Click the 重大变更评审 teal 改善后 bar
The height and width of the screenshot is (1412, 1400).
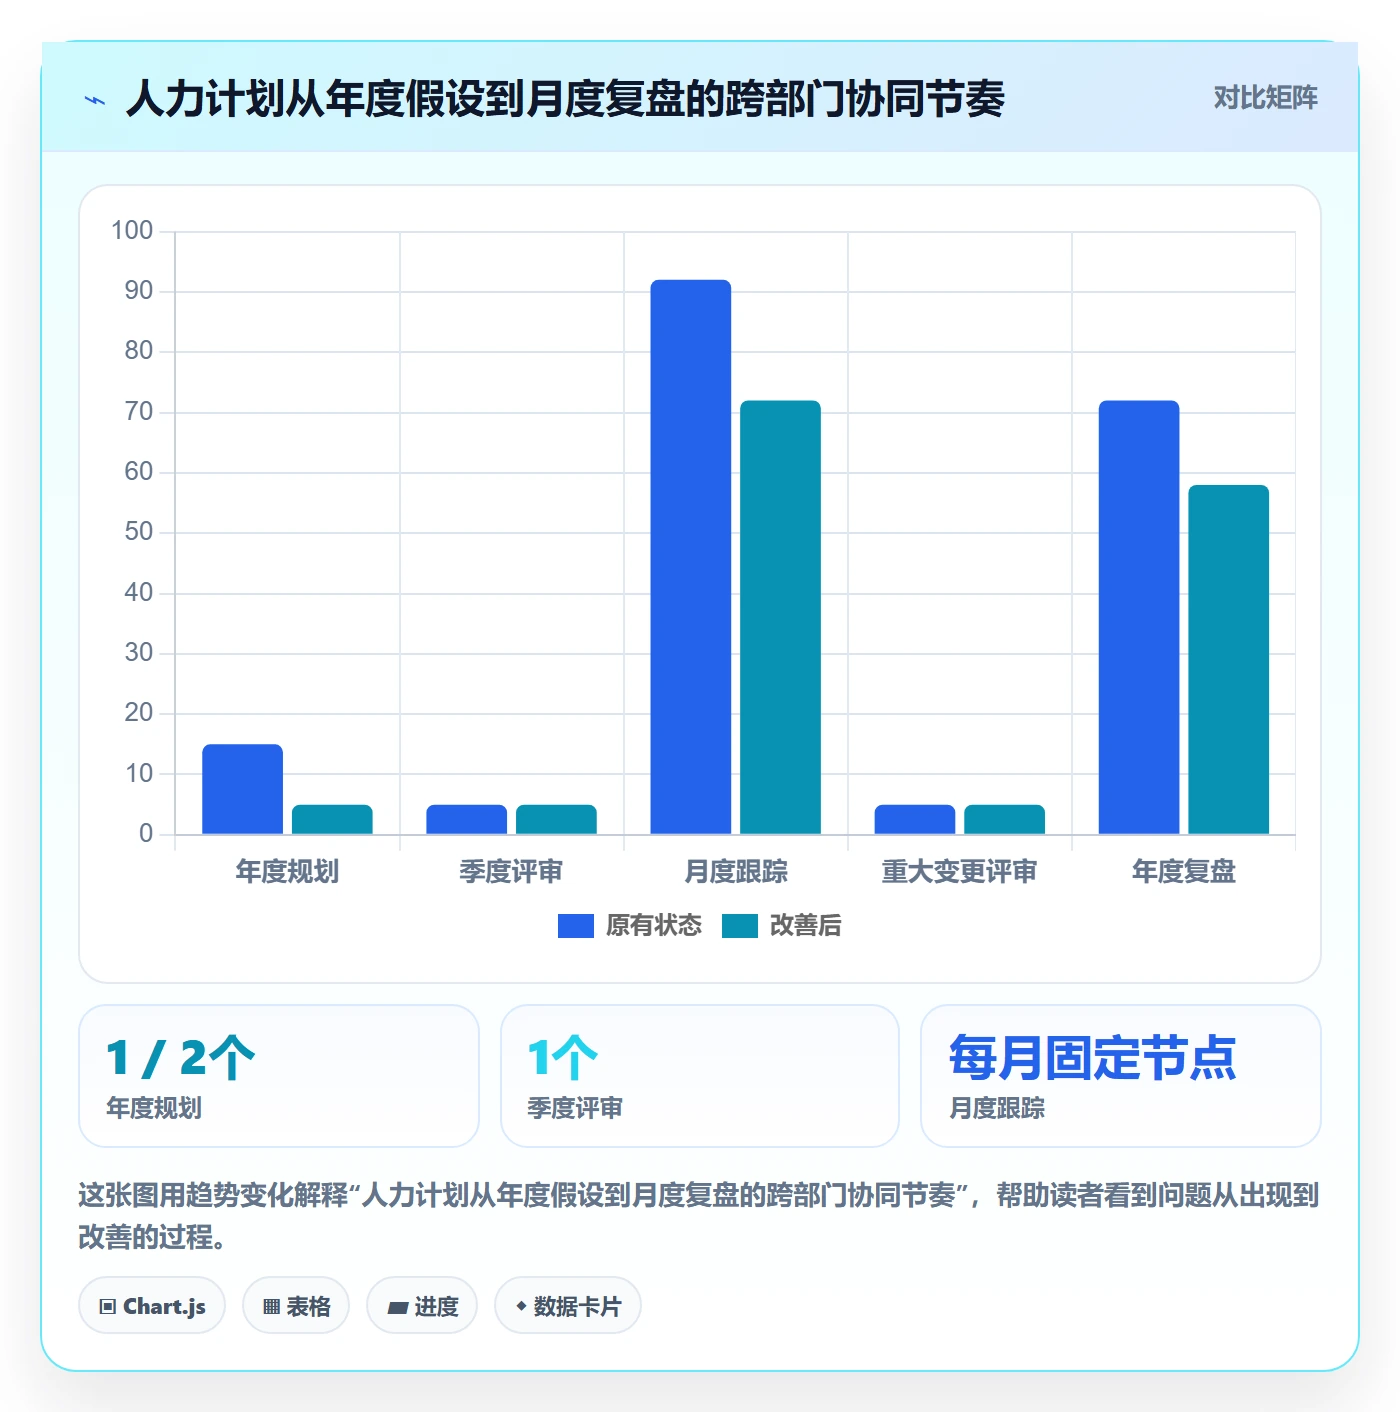[1004, 819]
